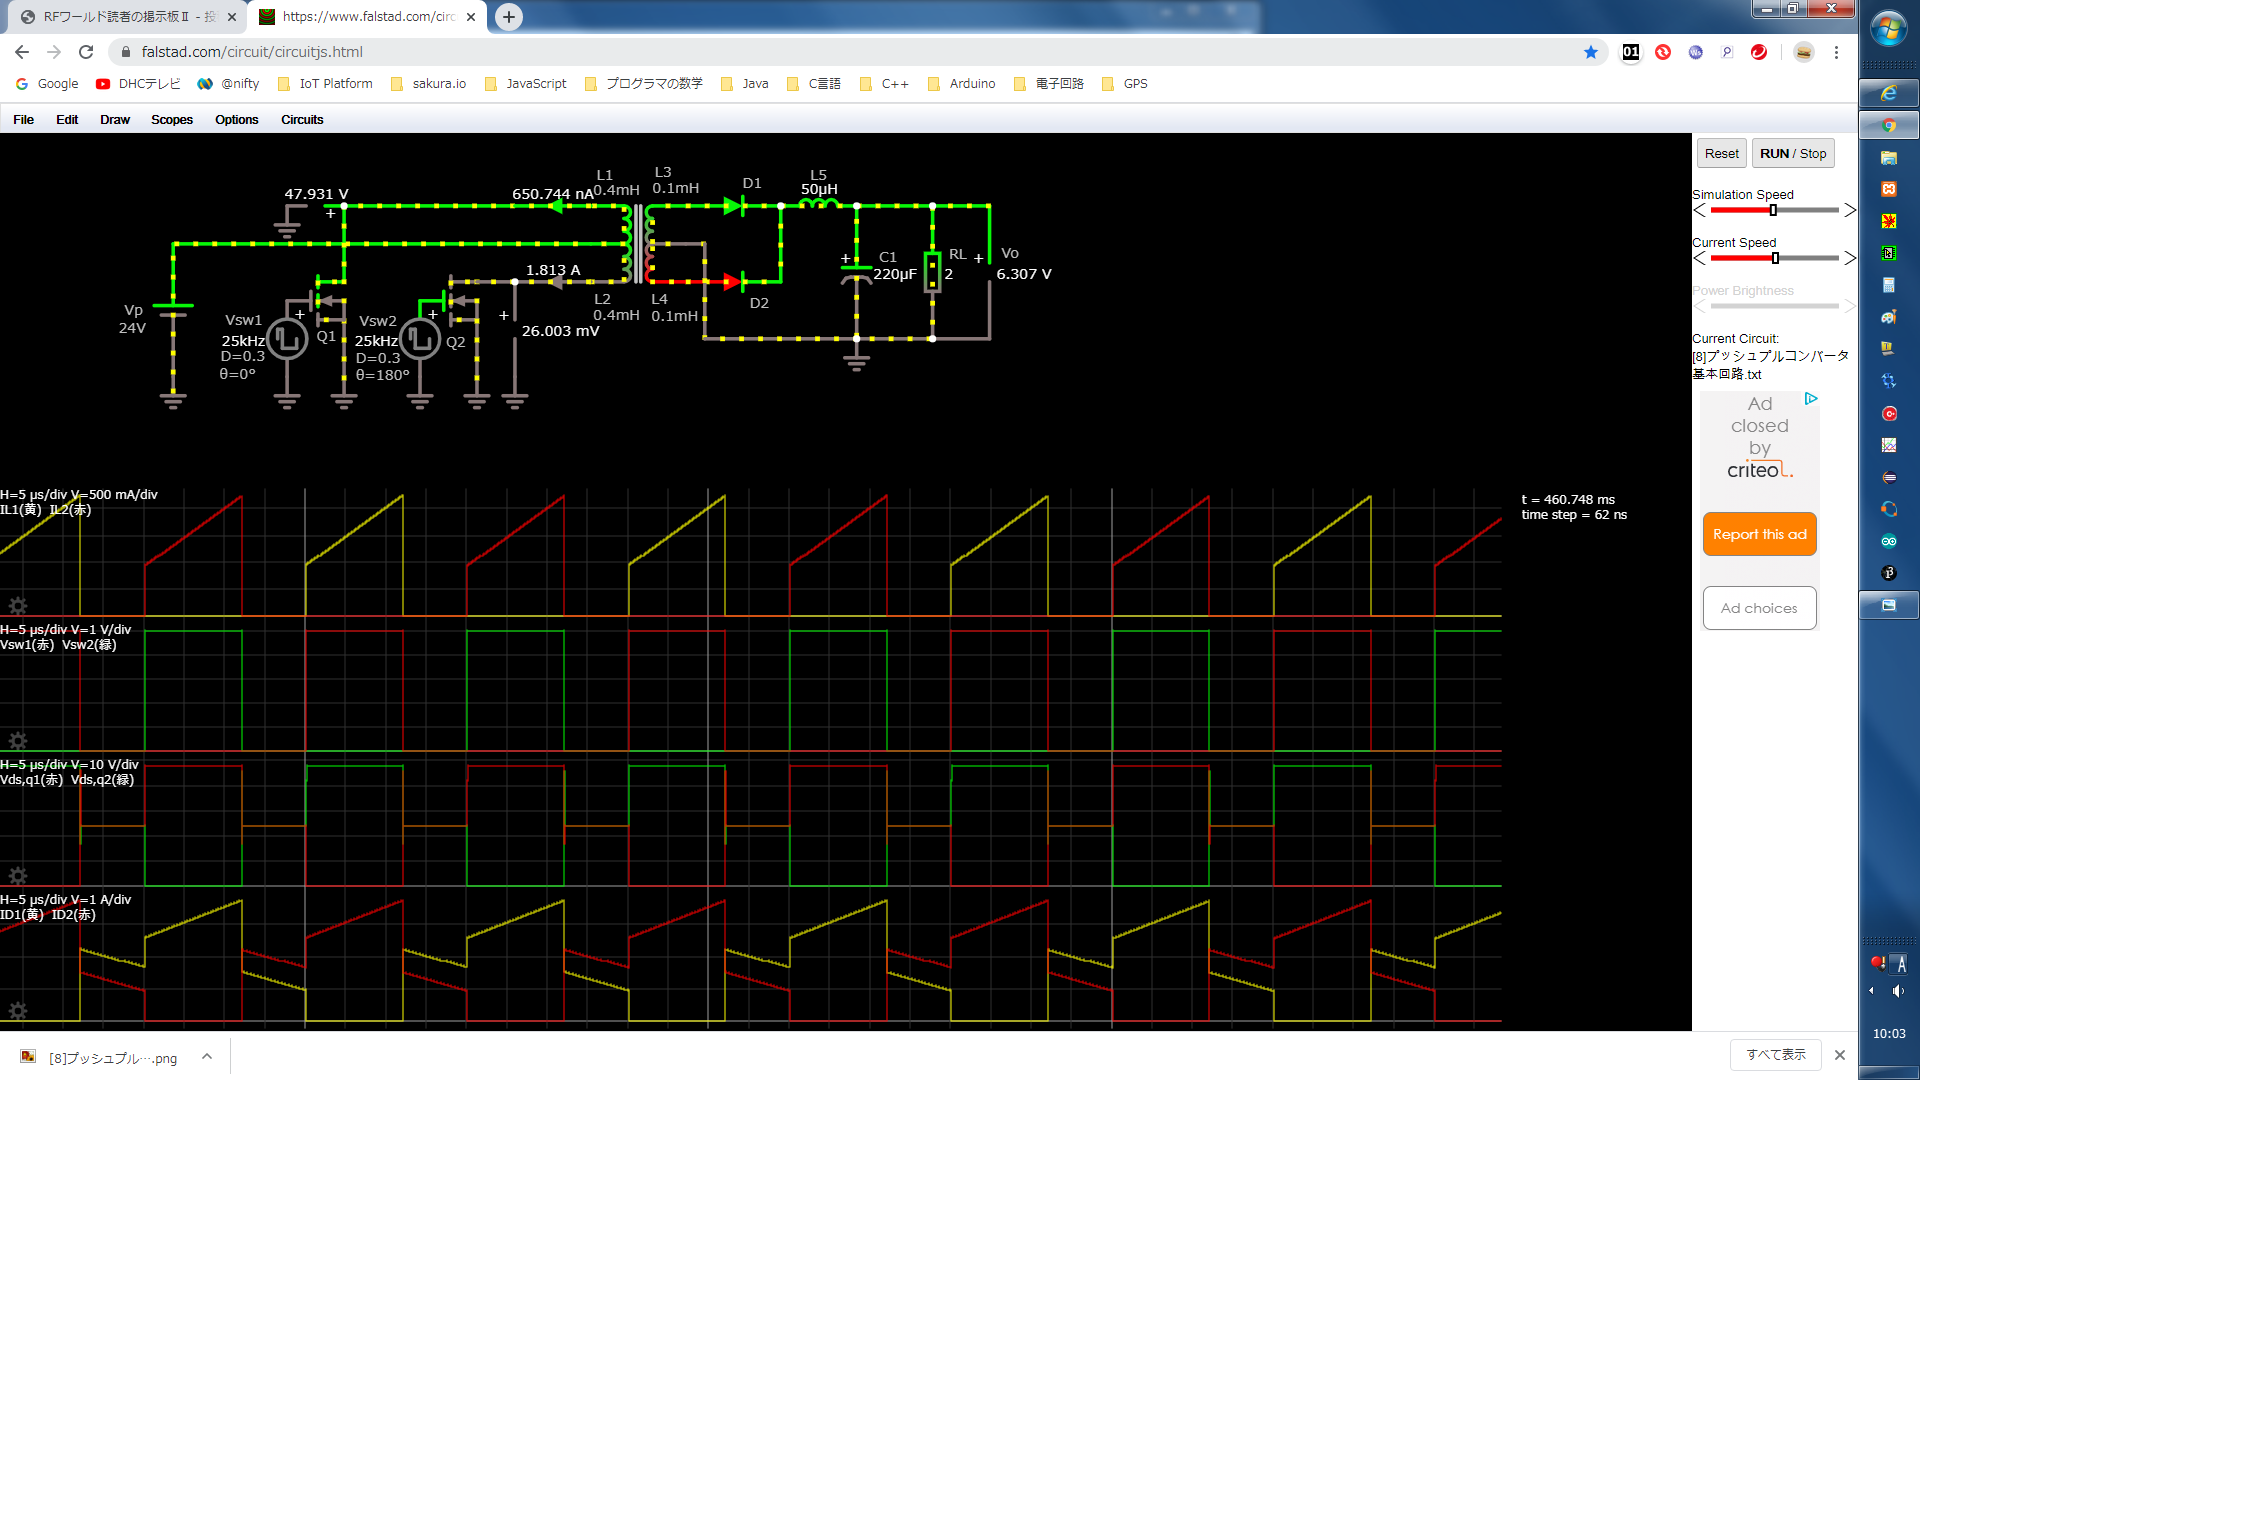2250x1526 pixels.
Task: Reload the falstad circuit page
Action: pos(86,52)
